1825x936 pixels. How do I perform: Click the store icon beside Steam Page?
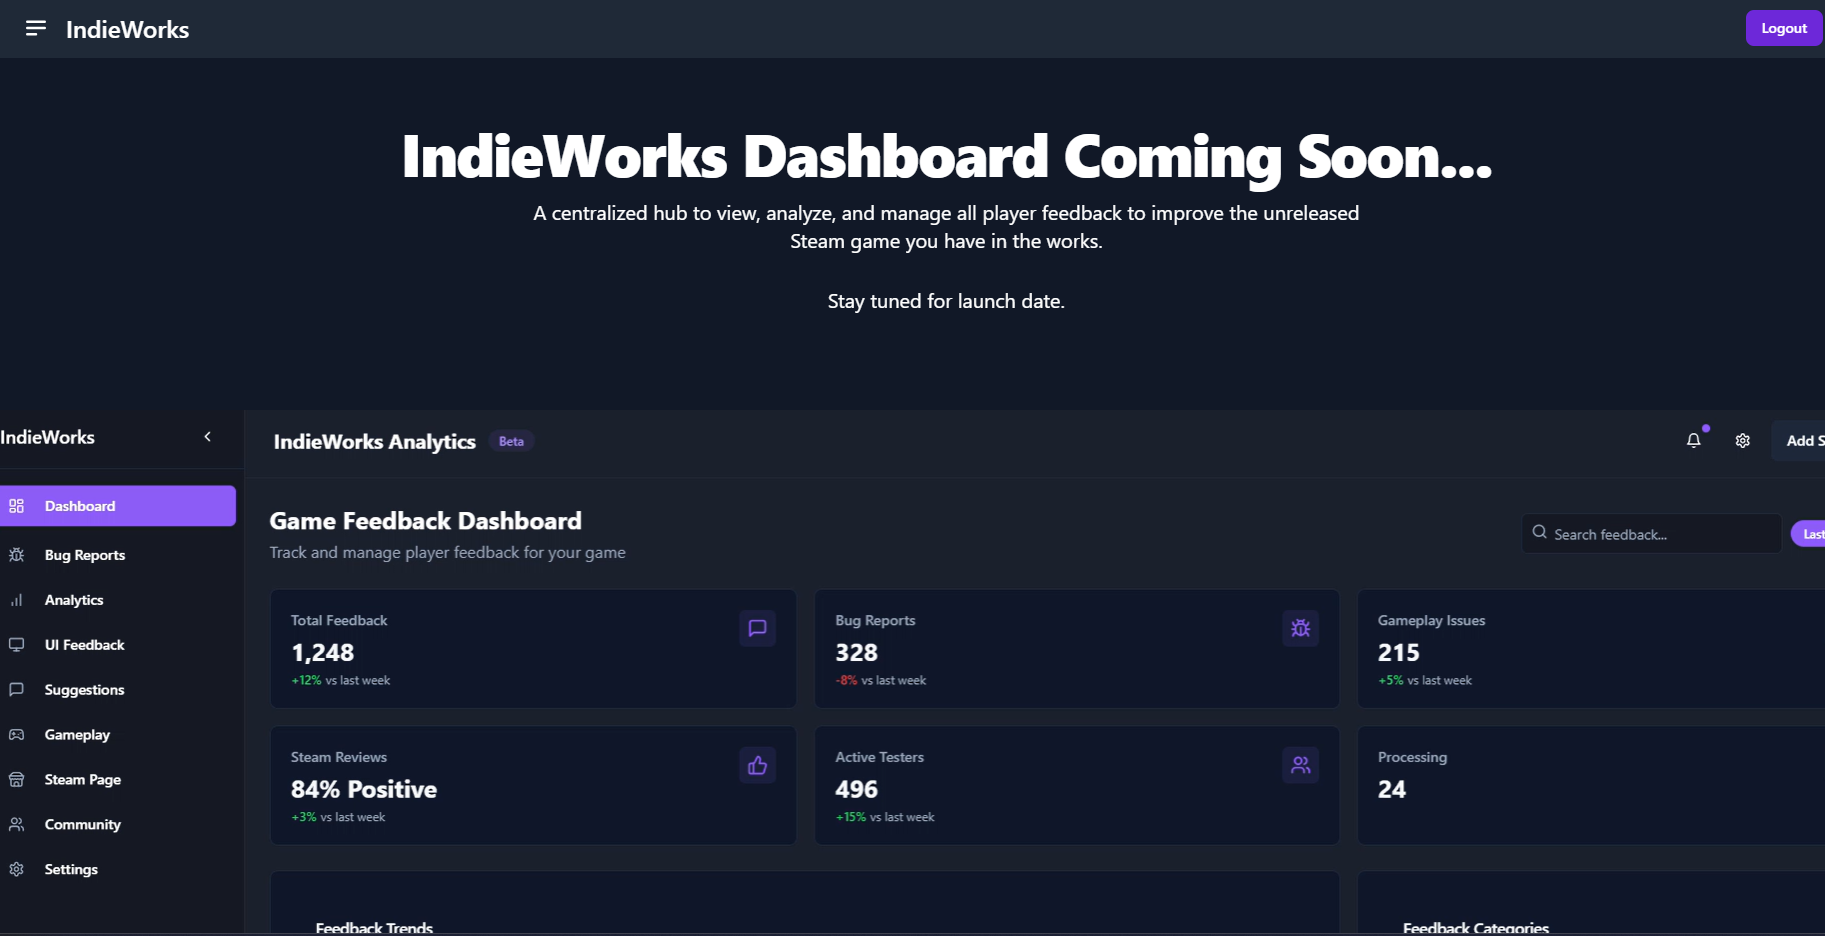(x=16, y=780)
